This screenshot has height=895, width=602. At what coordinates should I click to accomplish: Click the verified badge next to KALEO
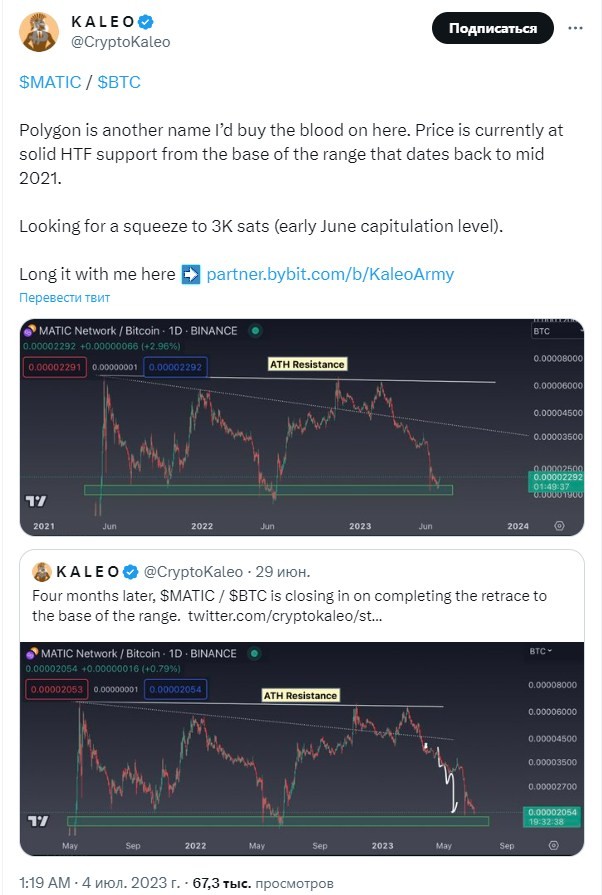pyautogui.click(x=147, y=22)
